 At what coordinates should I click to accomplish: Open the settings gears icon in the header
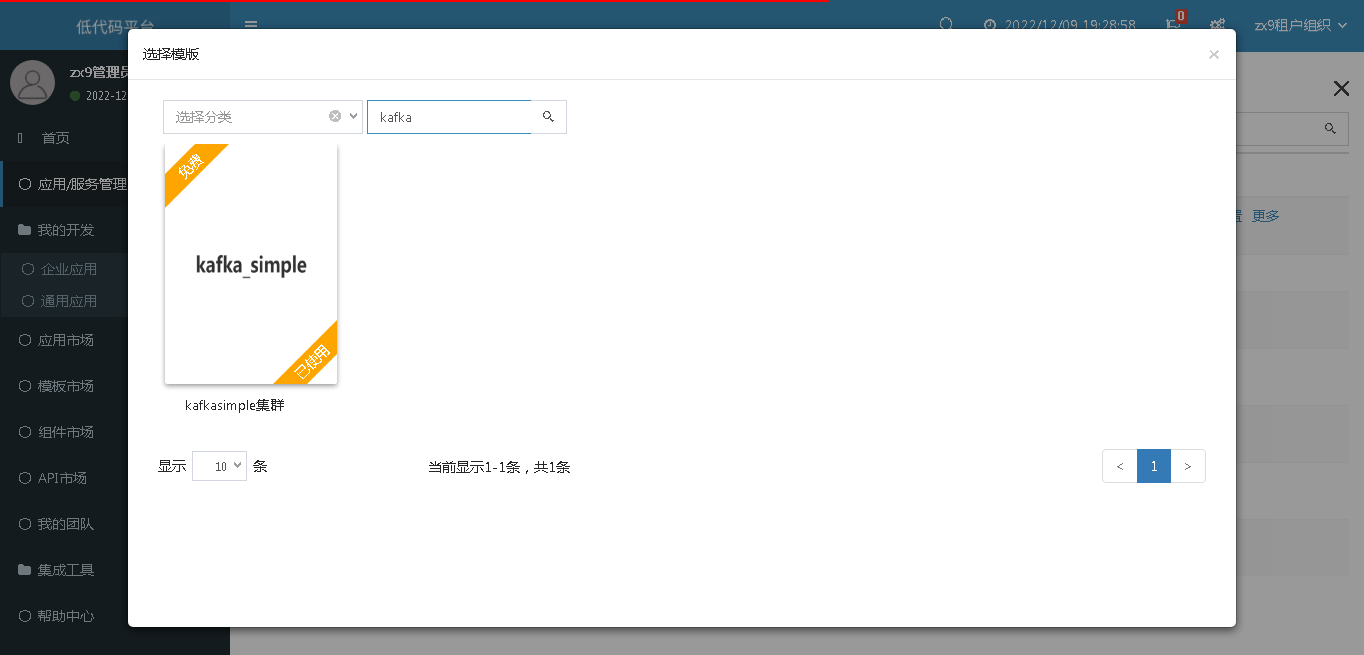click(1217, 25)
